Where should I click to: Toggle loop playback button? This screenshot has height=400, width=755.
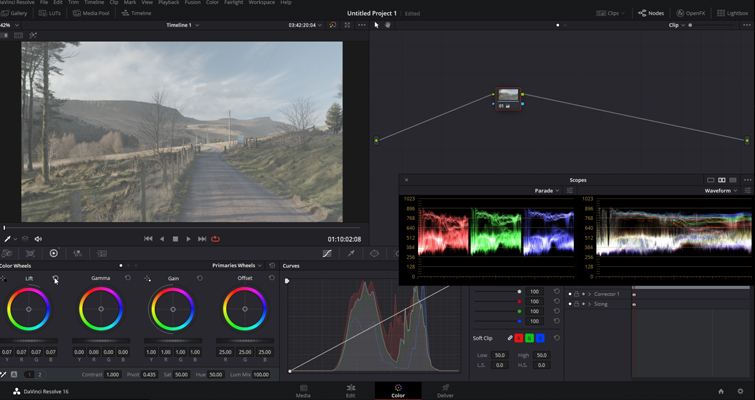[x=215, y=239]
